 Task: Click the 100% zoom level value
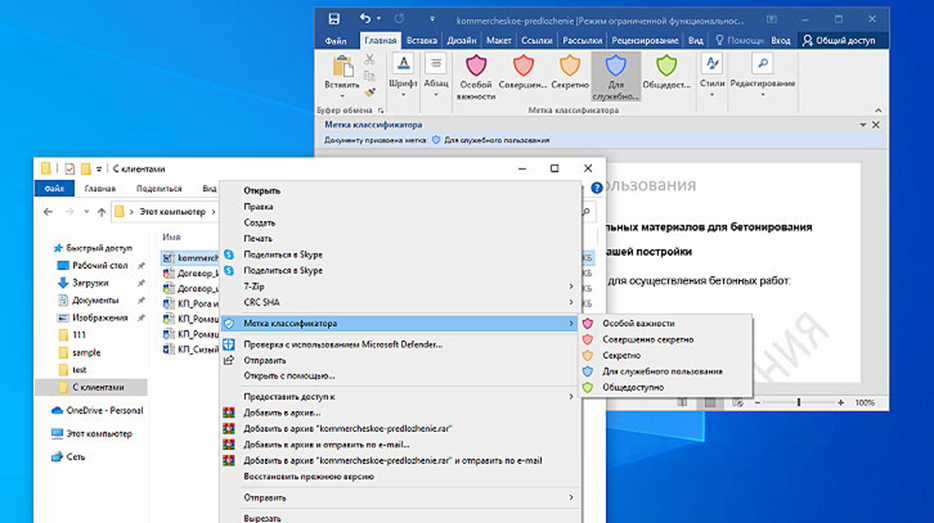coord(865,403)
